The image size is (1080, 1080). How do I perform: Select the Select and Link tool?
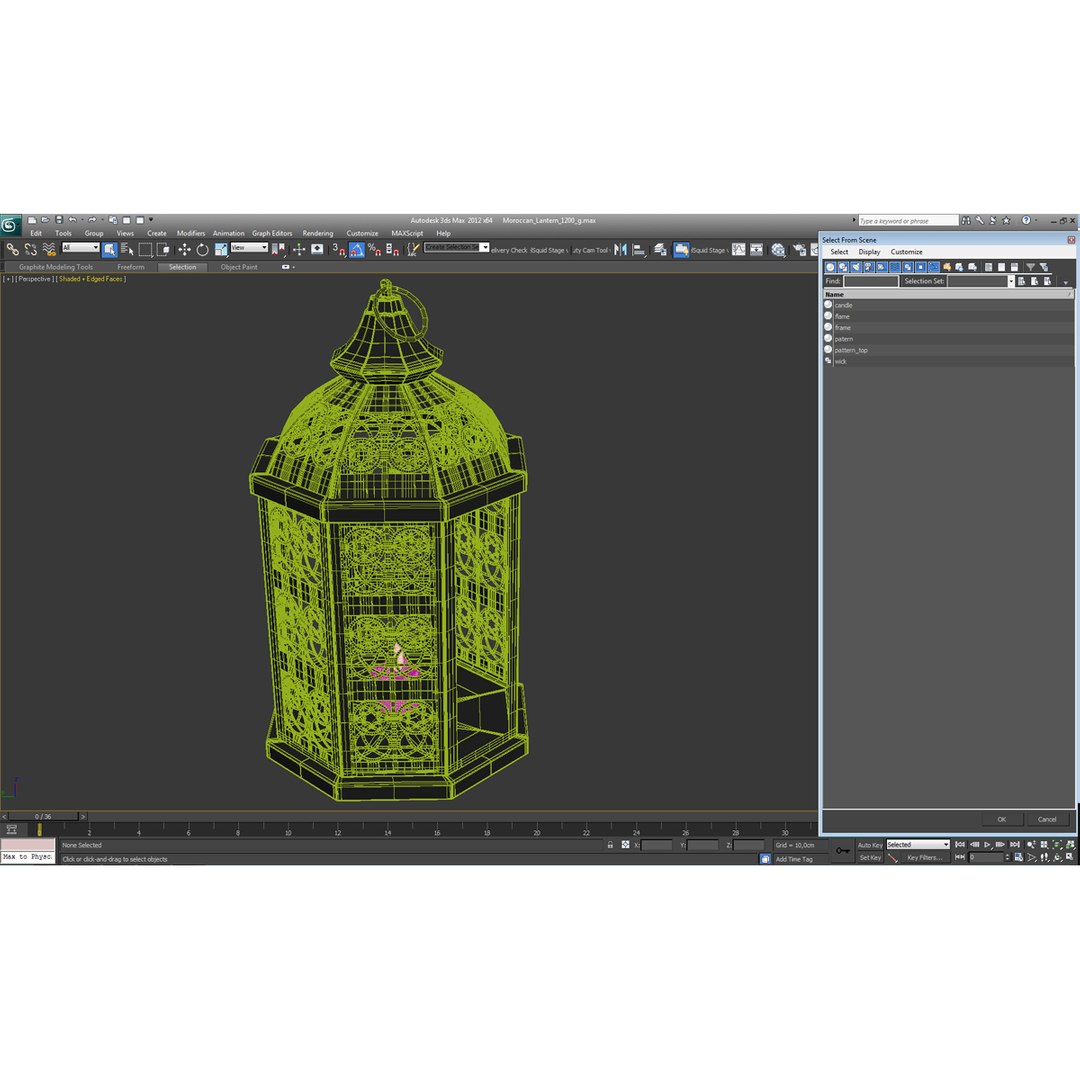[x=12, y=249]
